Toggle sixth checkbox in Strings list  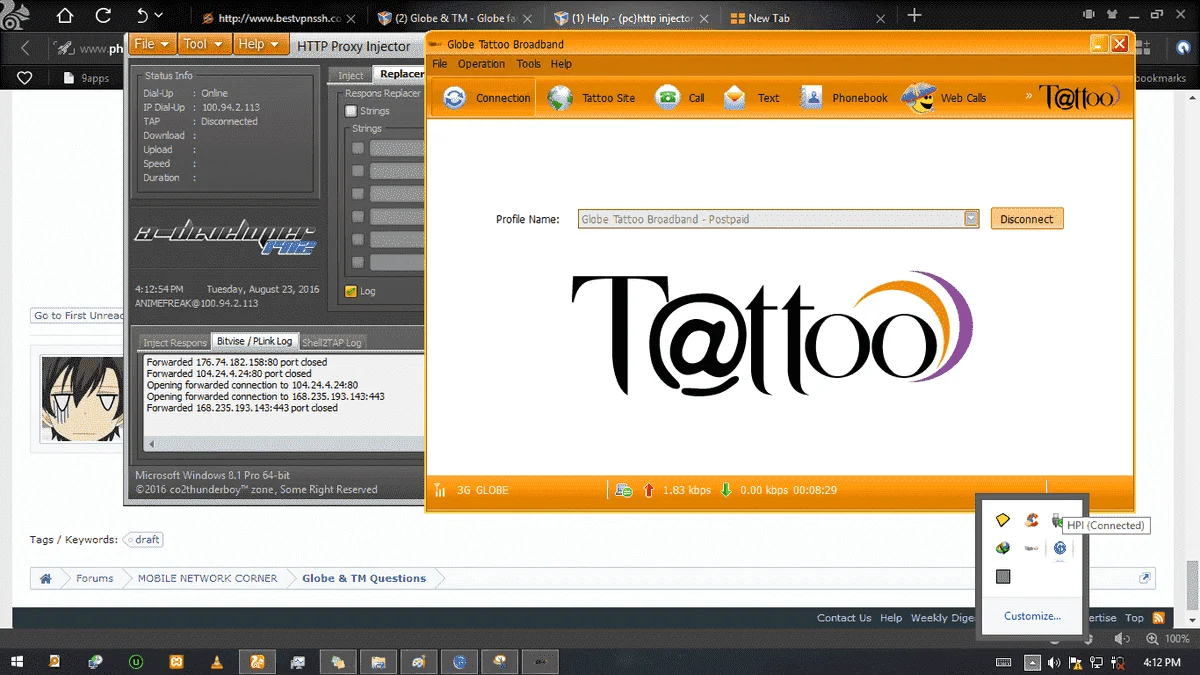(358, 262)
